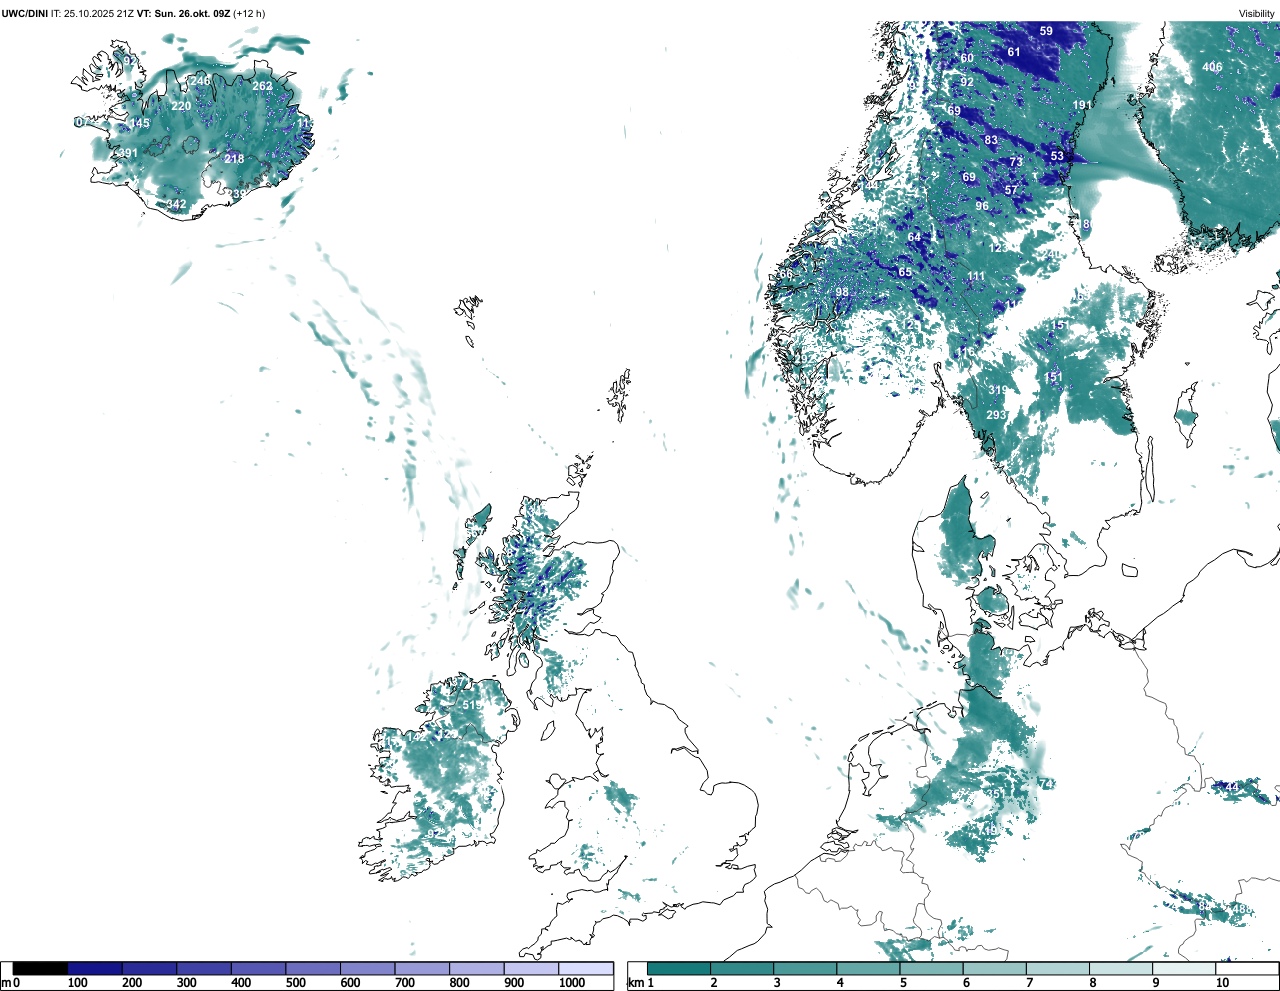This screenshot has width=1280, height=991.
Task: Select the dark teal 1–2 km legend segment
Action: (679, 968)
